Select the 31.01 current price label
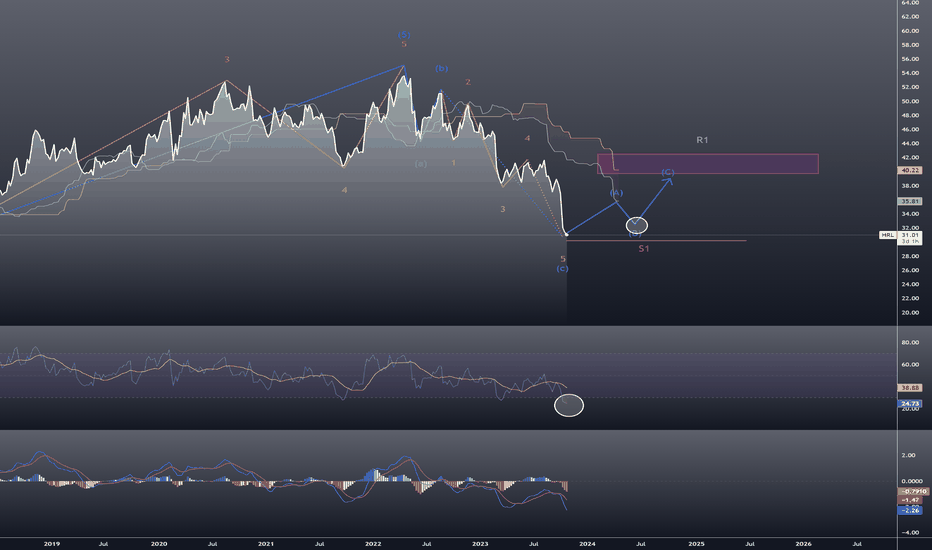The image size is (932, 550). pos(910,235)
